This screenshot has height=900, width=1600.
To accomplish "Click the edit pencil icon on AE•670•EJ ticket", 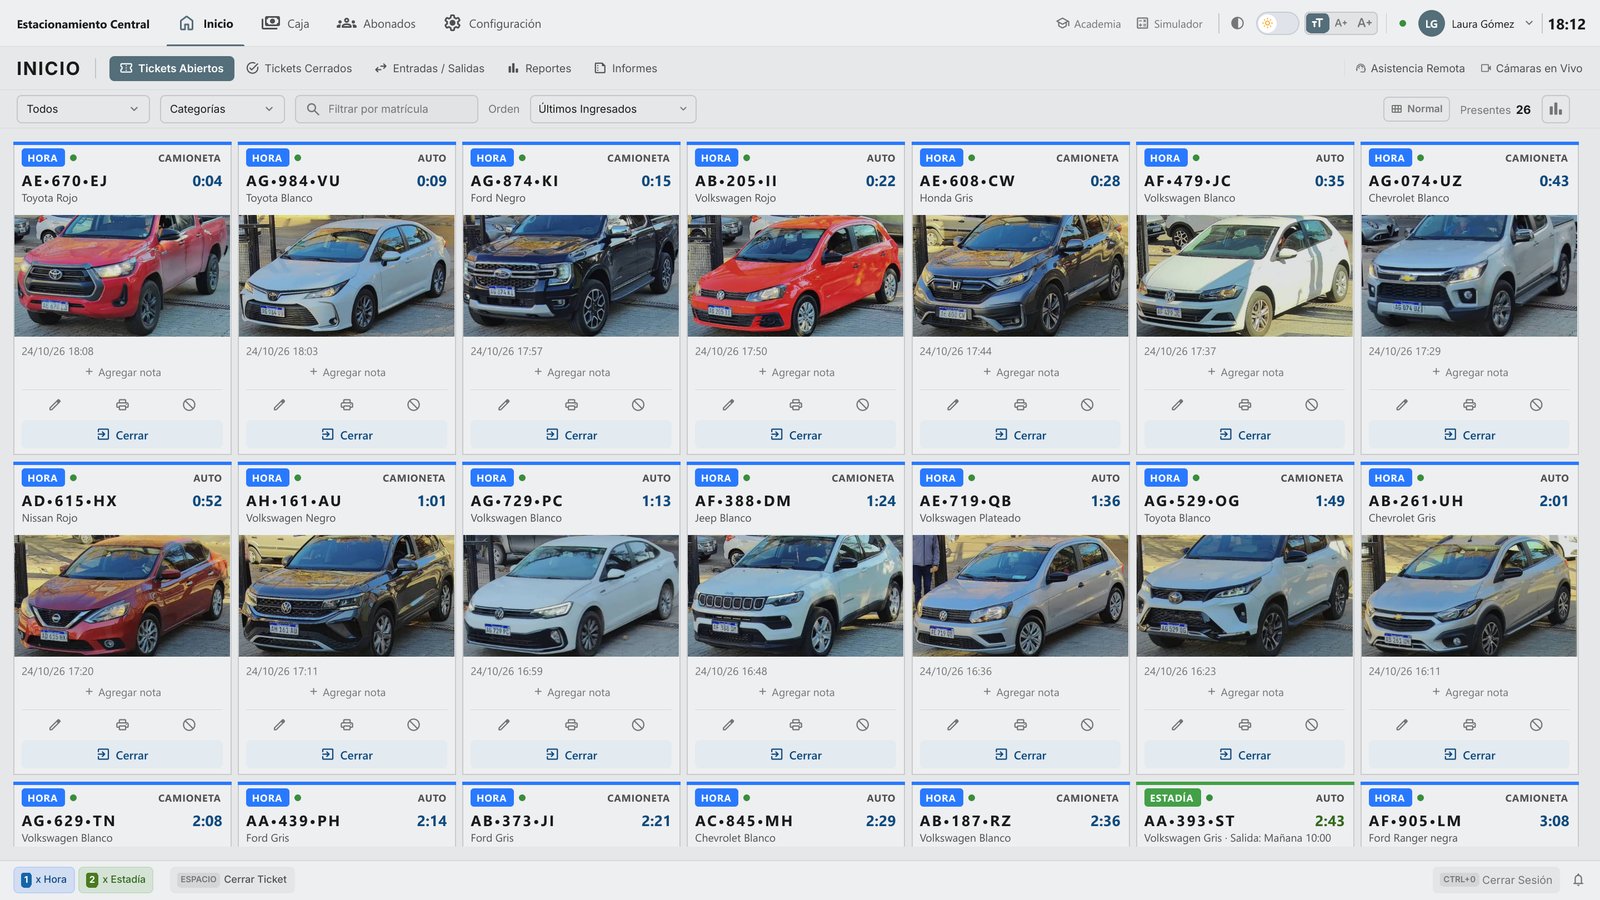I will tap(55, 405).
